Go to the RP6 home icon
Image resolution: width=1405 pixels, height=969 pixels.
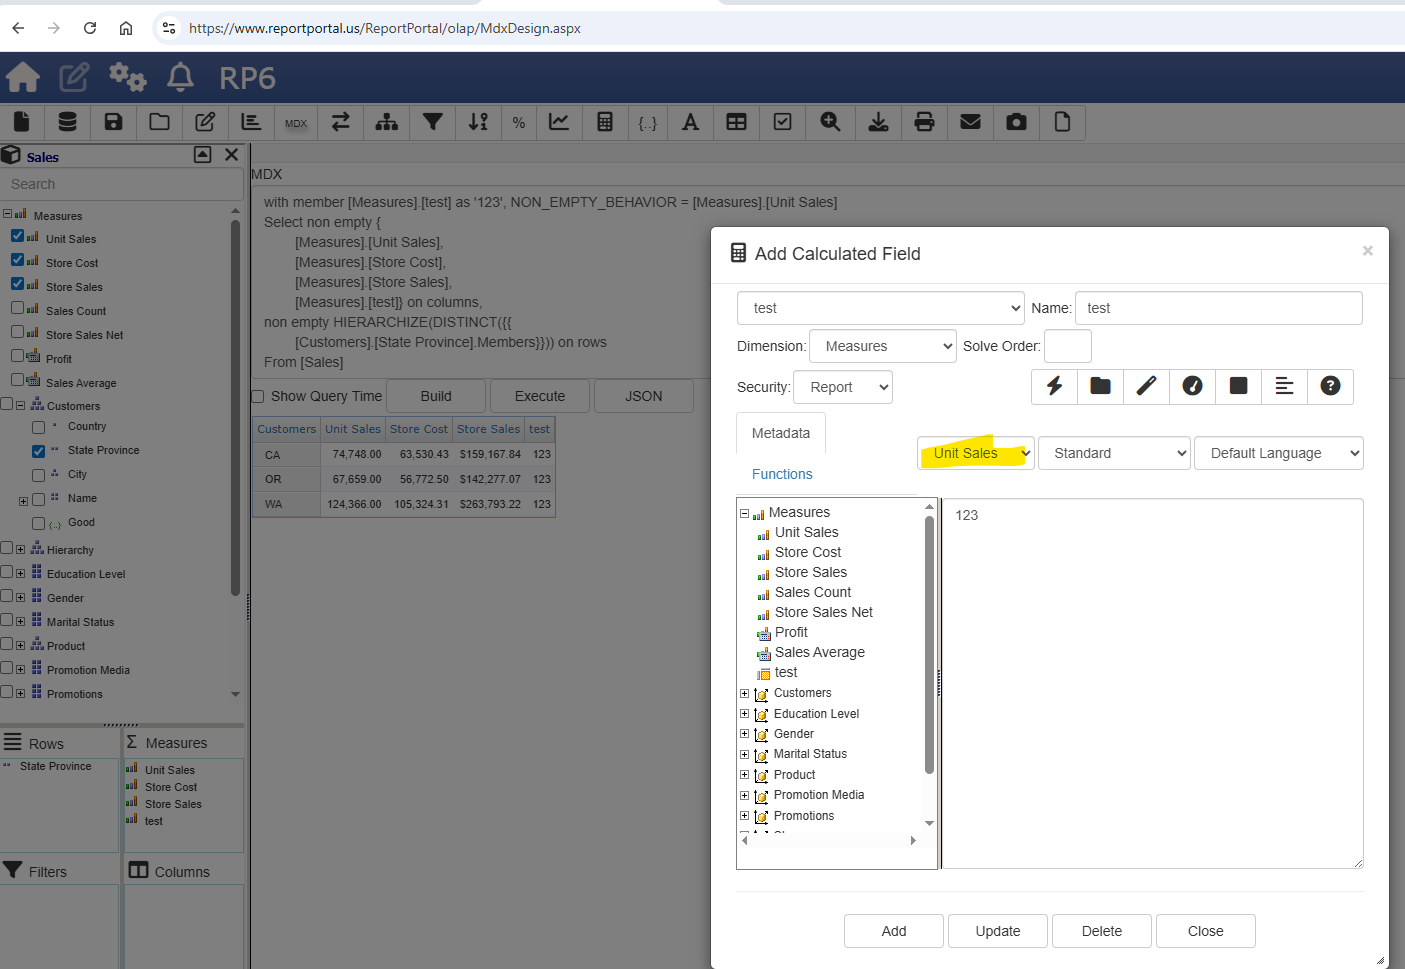(x=23, y=77)
